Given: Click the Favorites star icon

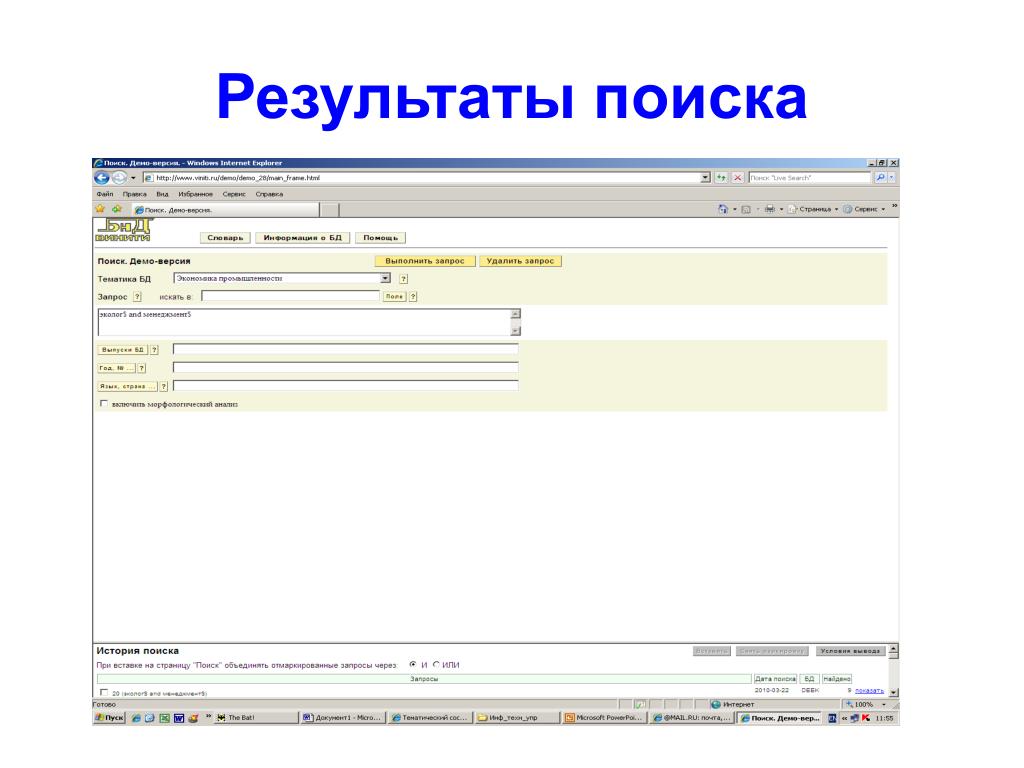Looking at the screenshot, I should coord(100,209).
